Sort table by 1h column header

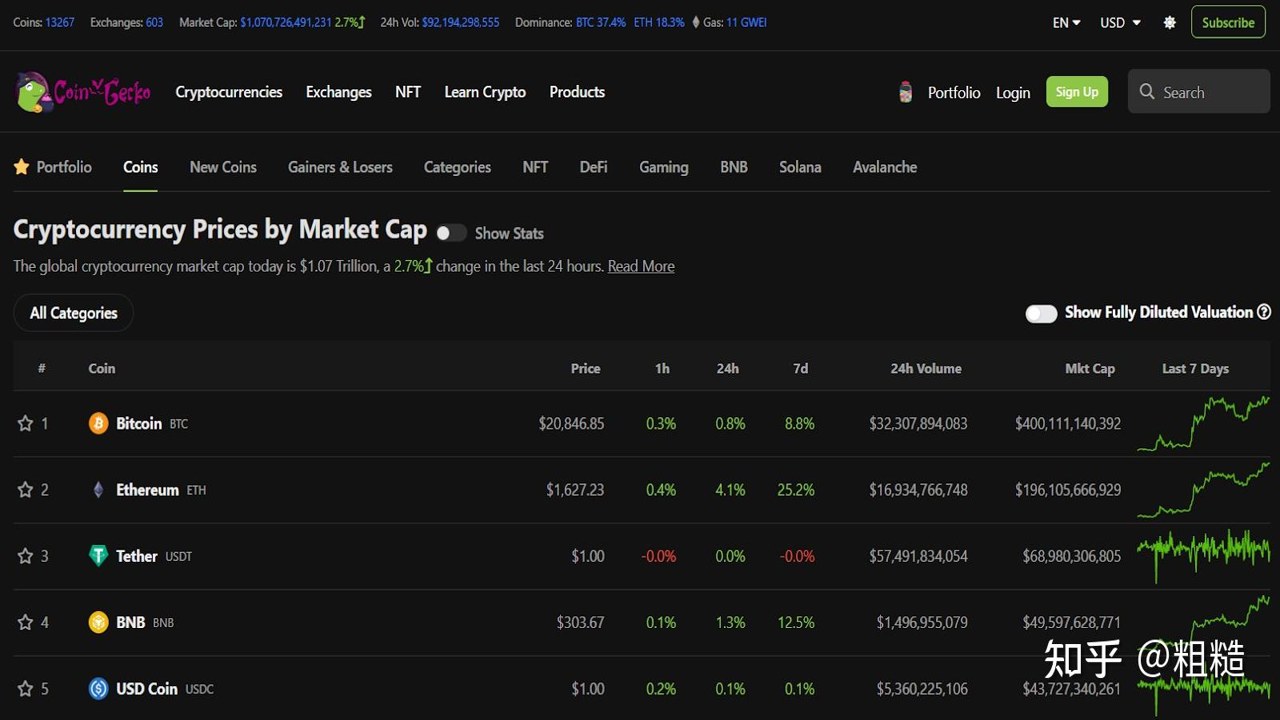pos(662,369)
